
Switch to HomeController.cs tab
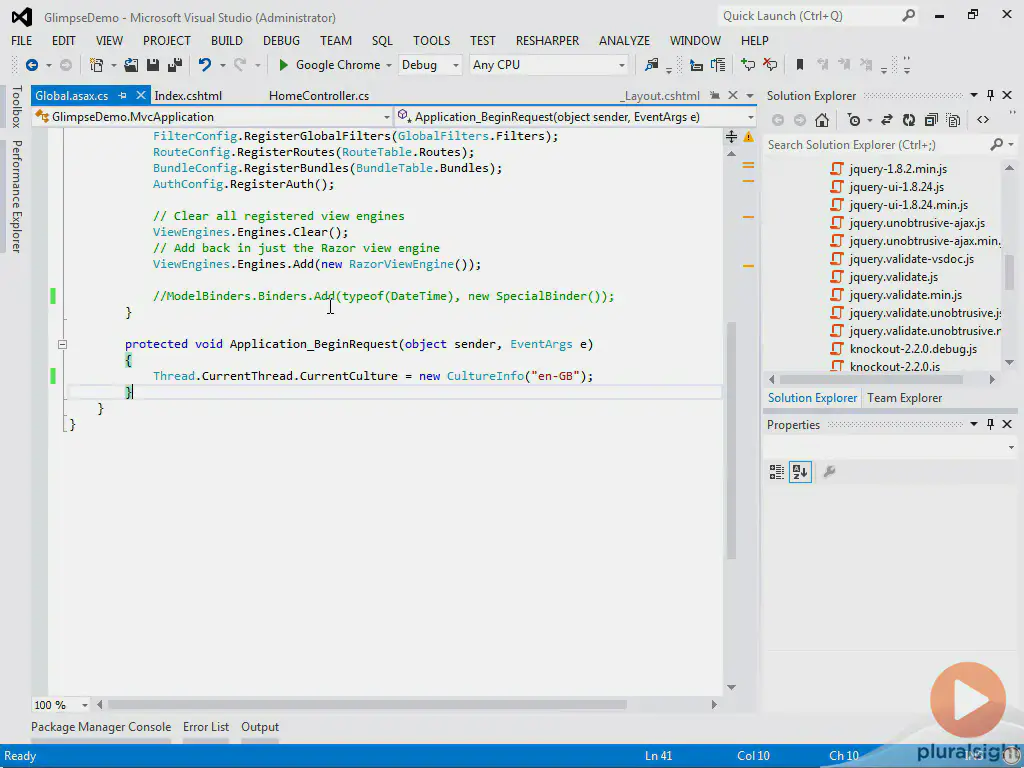319,95
